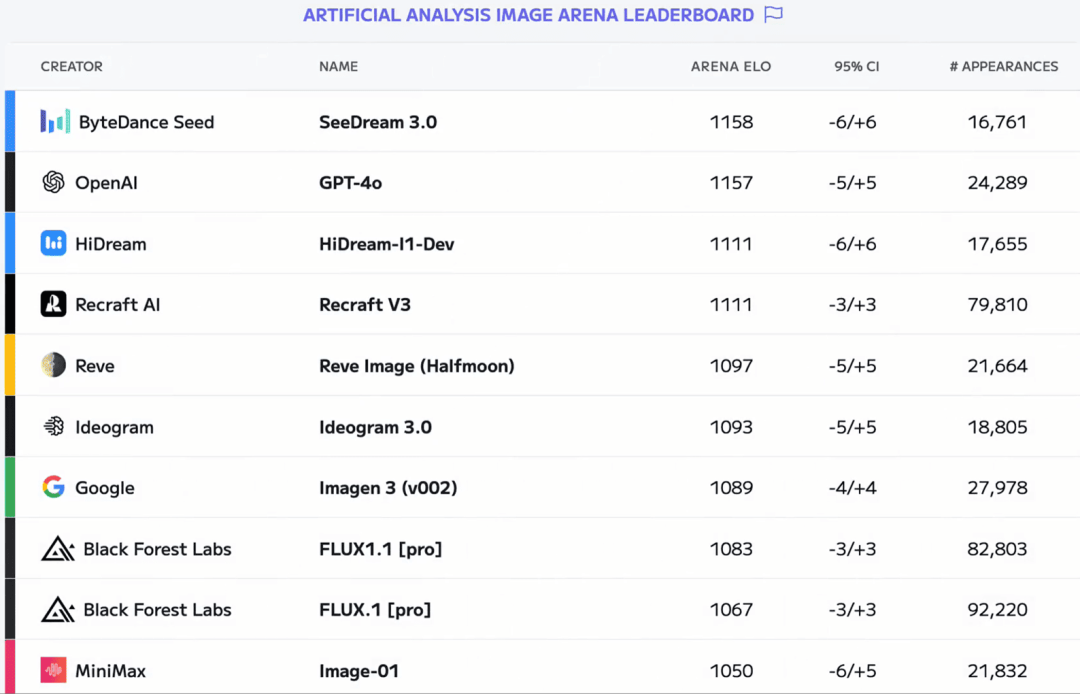1080x694 pixels.
Task: Click the OpenAI logo icon
Action: tap(54, 182)
